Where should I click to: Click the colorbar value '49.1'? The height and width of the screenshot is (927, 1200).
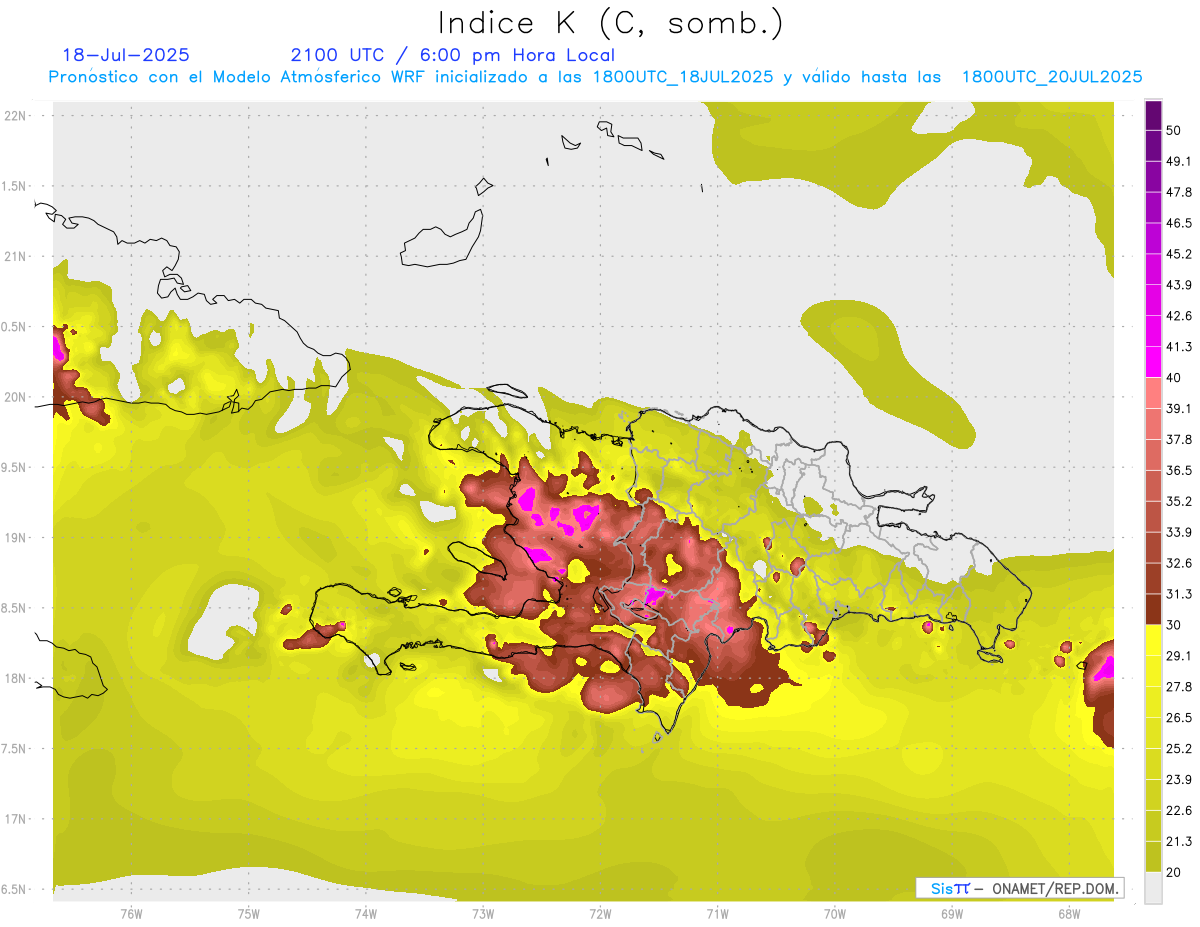click(1179, 162)
